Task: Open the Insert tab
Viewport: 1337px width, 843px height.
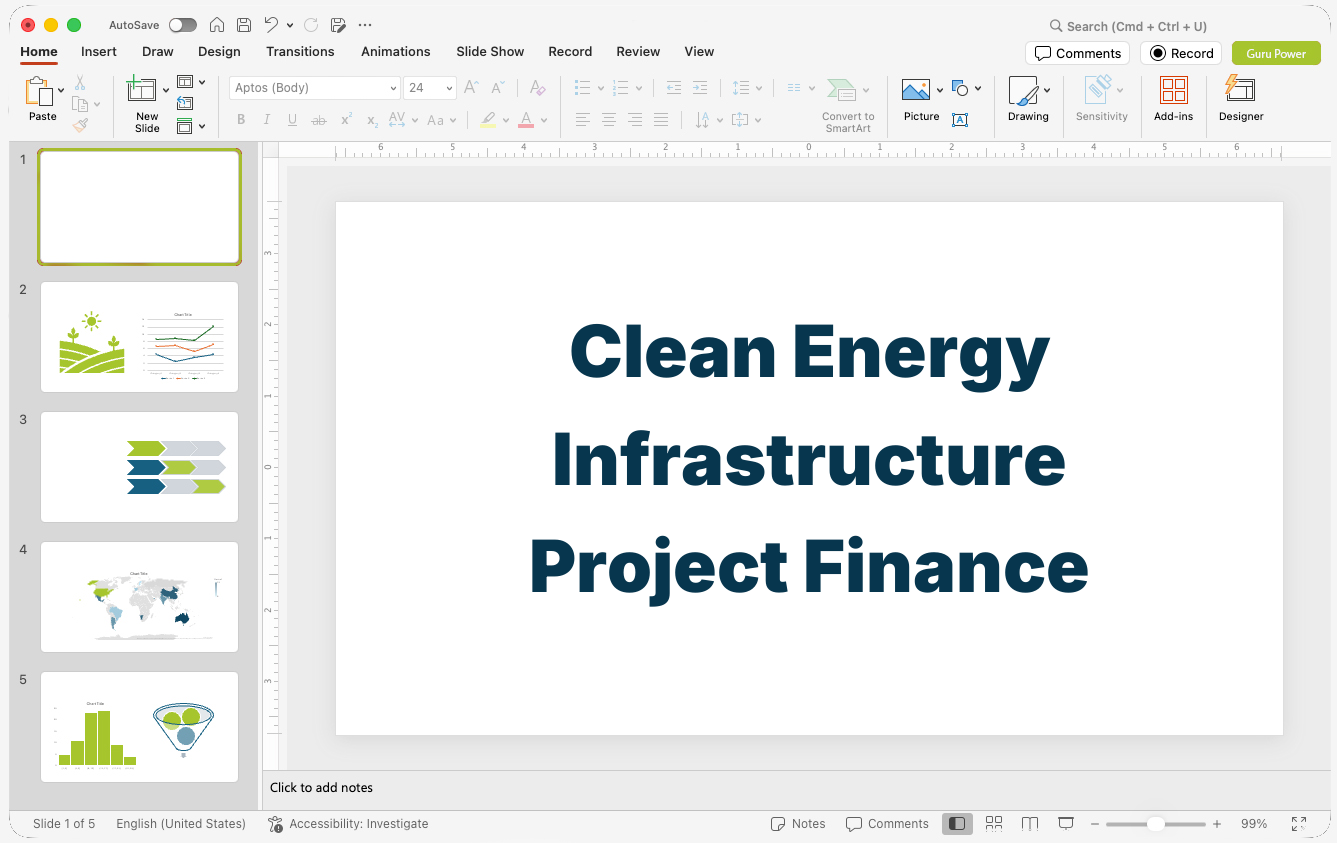Action: point(99,51)
